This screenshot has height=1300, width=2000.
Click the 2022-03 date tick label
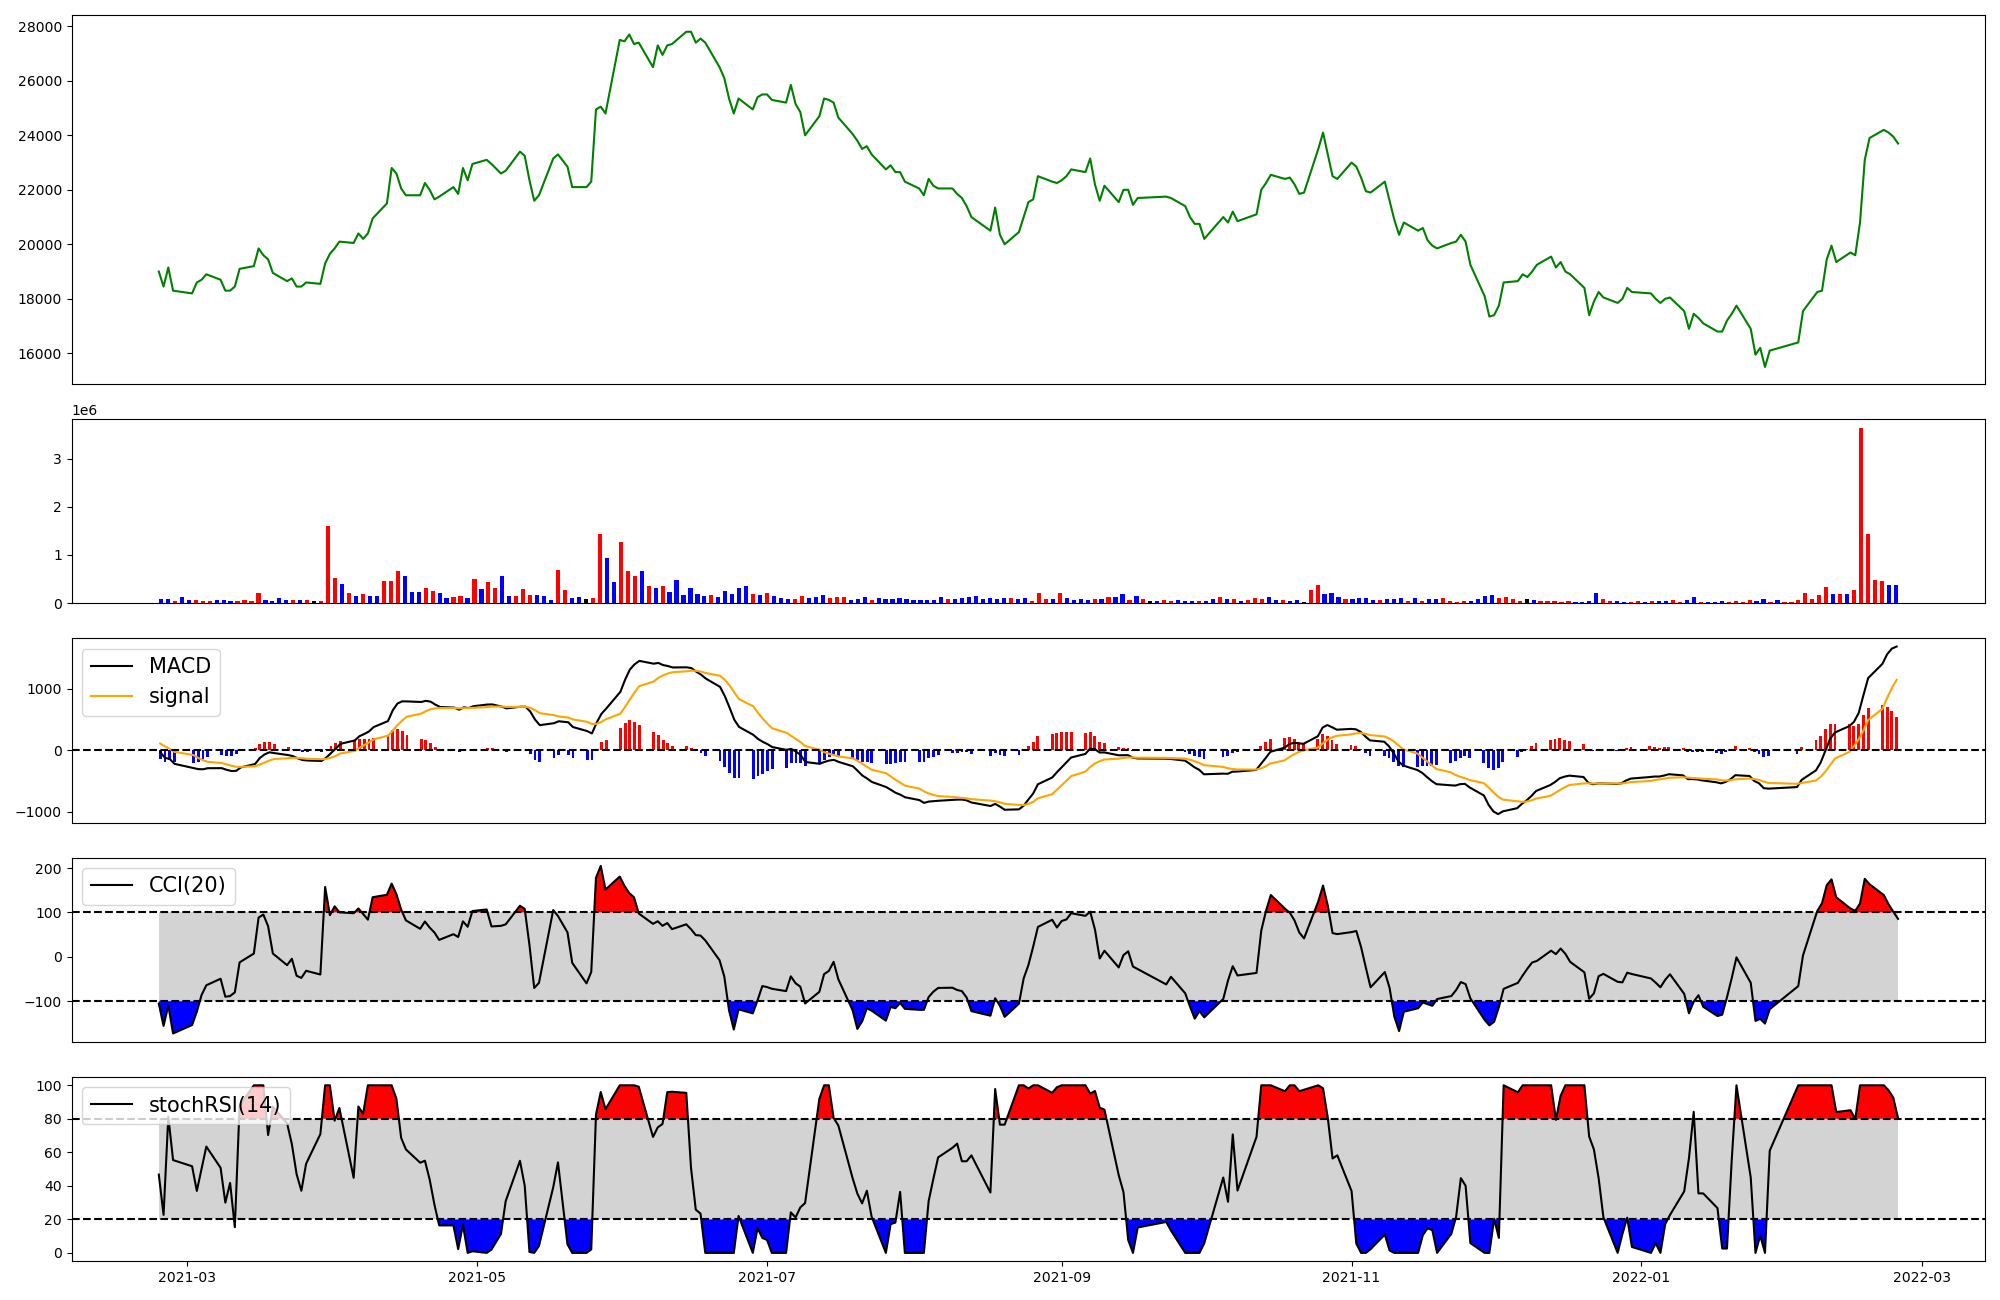tap(1921, 1277)
